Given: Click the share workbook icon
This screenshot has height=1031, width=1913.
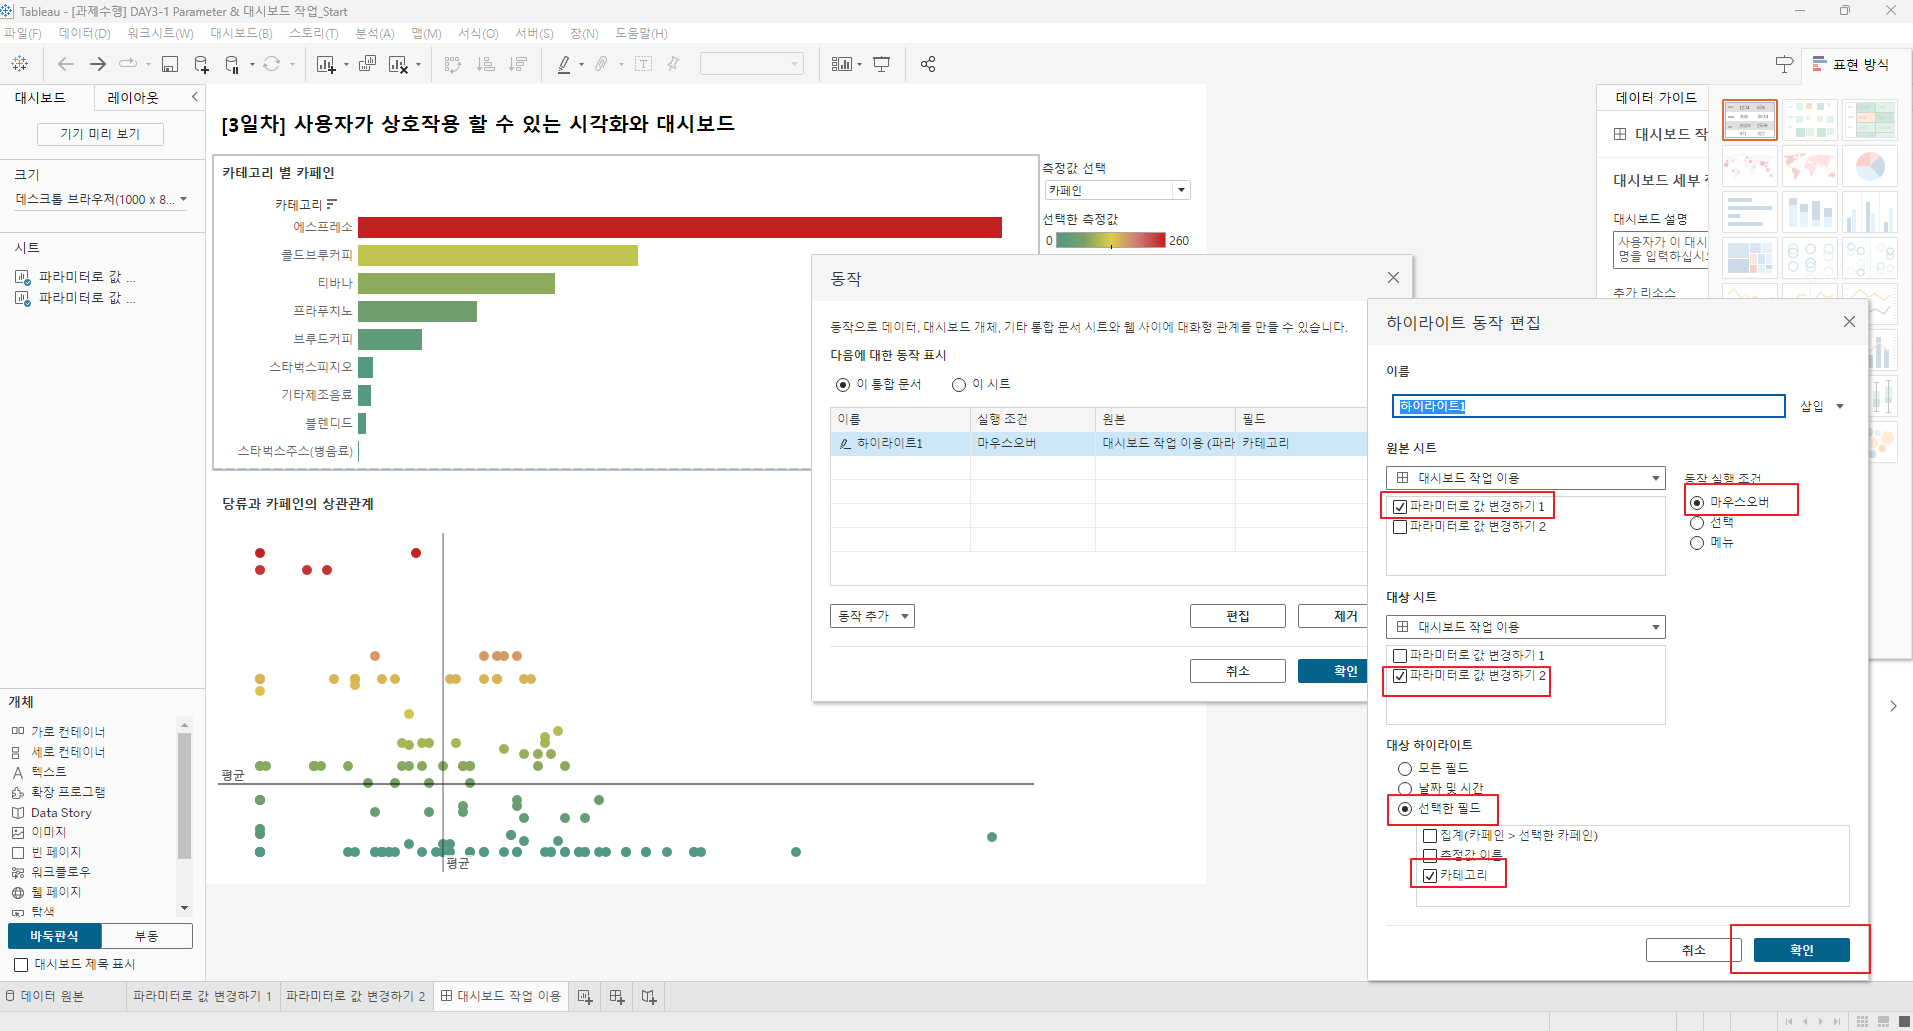Looking at the screenshot, I should pos(928,64).
